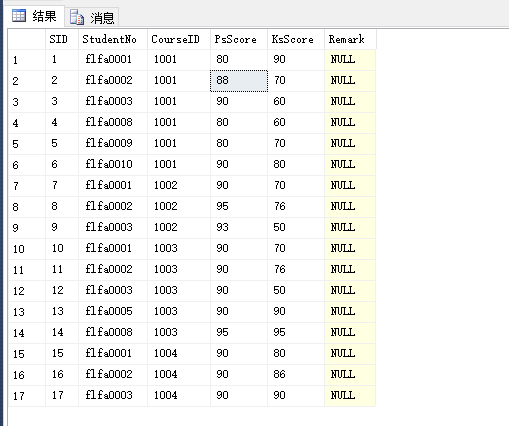Image resolution: width=509 pixels, height=426 pixels.
Task: Select row header 17
Action: (x=27, y=396)
